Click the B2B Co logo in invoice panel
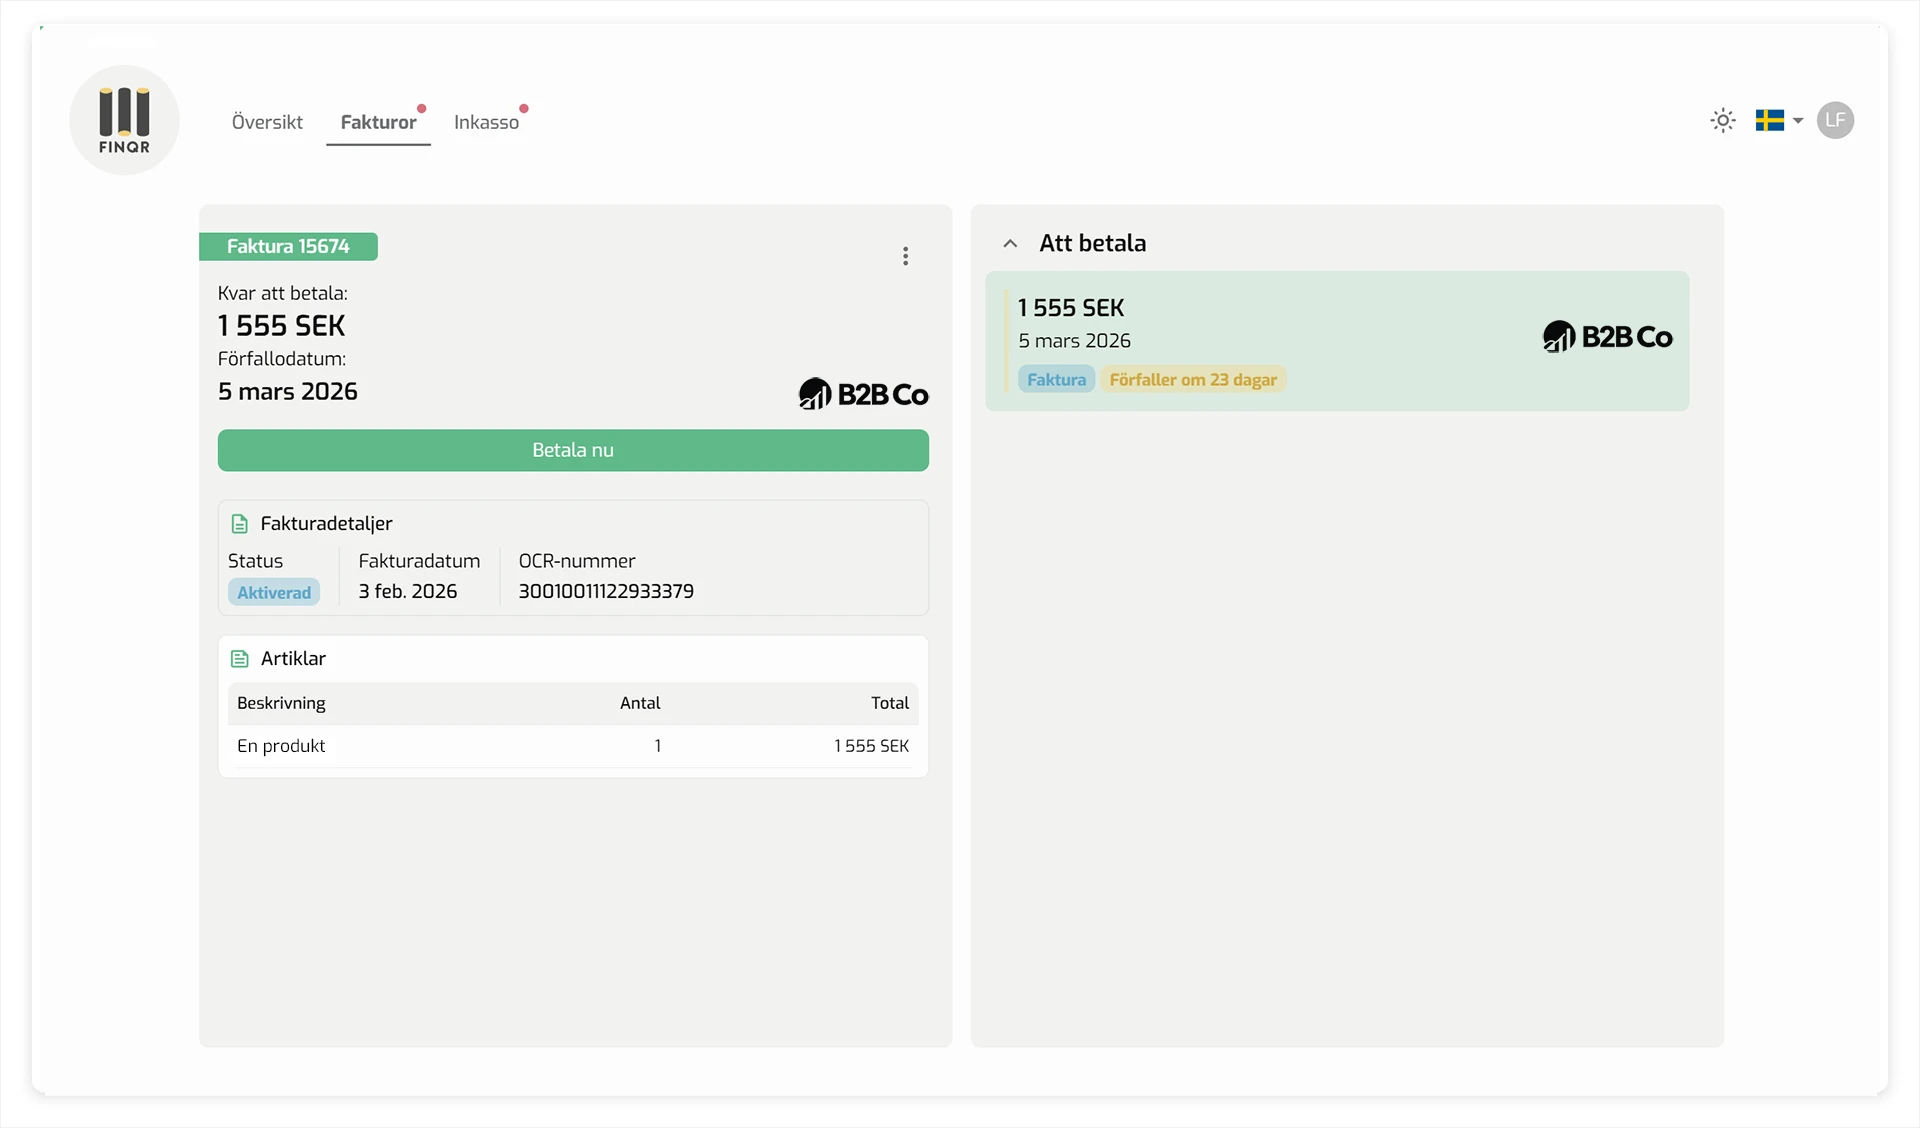Image resolution: width=1920 pixels, height=1128 pixels. pyautogui.click(x=863, y=394)
